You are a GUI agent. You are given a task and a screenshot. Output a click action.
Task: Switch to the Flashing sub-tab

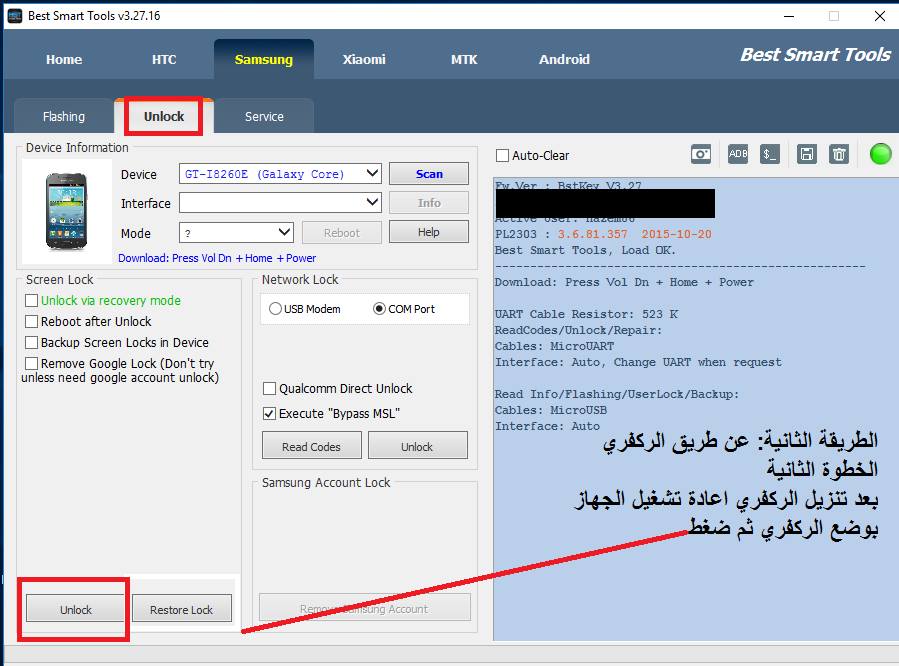(x=64, y=116)
